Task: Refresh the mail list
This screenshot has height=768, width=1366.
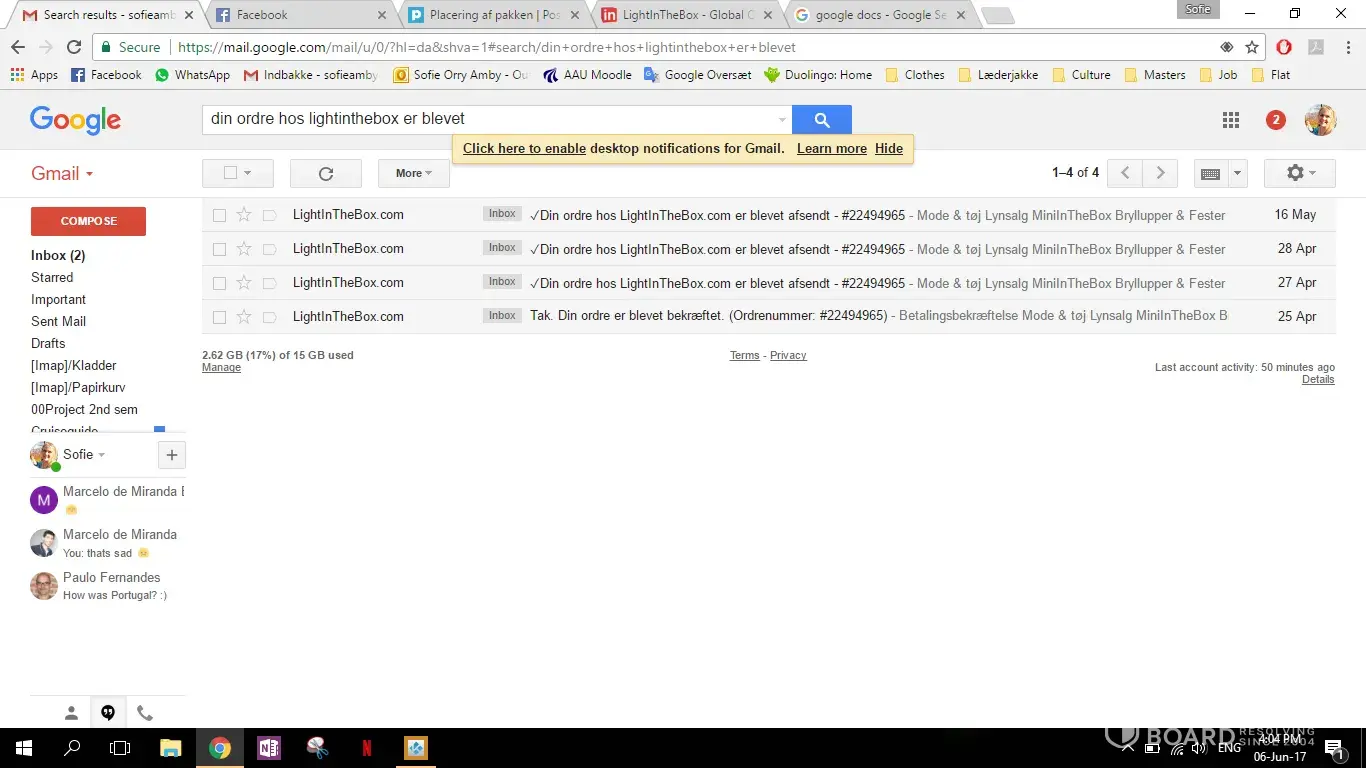Action: (x=325, y=173)
